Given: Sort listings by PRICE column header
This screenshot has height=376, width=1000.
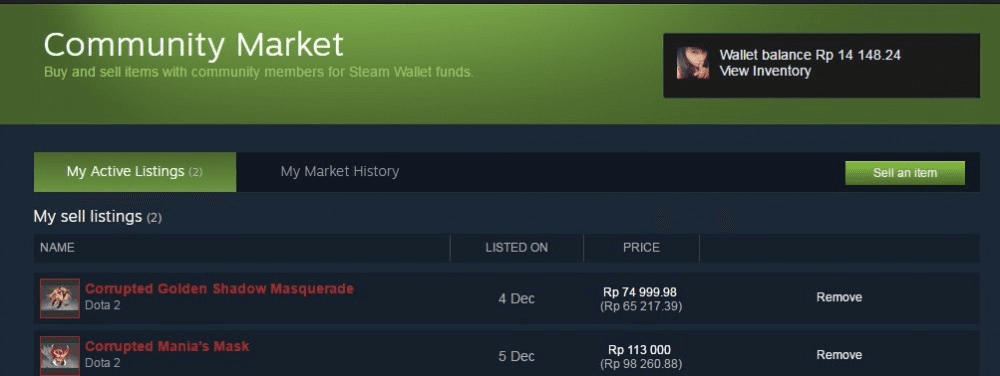Looking at the screenshot, I should 642,248.
